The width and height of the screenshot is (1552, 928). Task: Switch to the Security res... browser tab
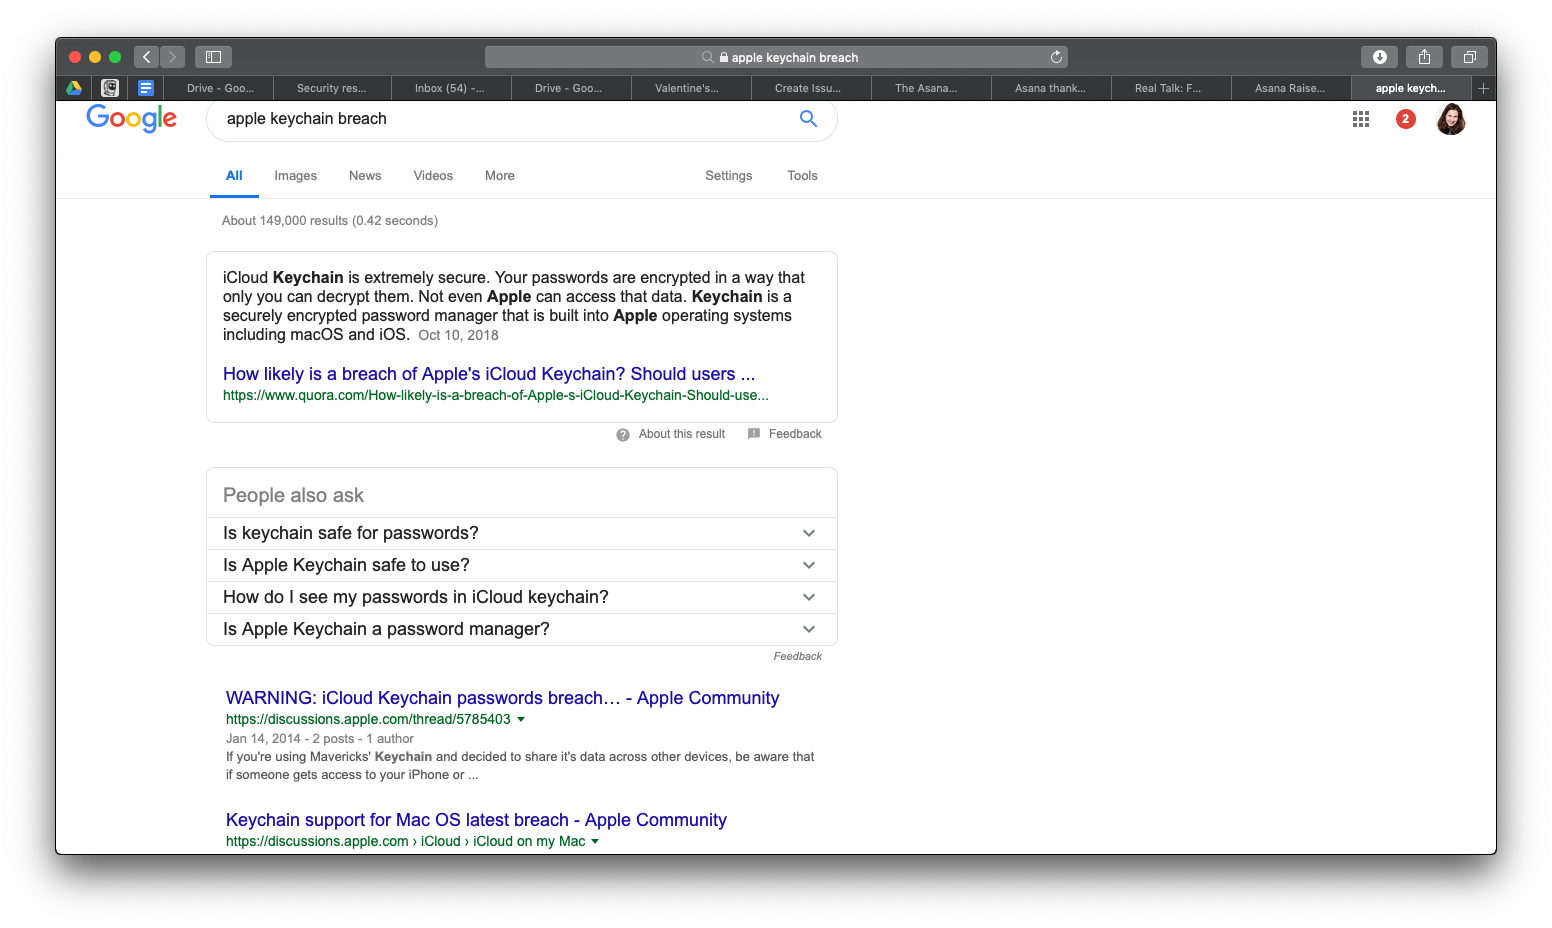coord(331,88)
